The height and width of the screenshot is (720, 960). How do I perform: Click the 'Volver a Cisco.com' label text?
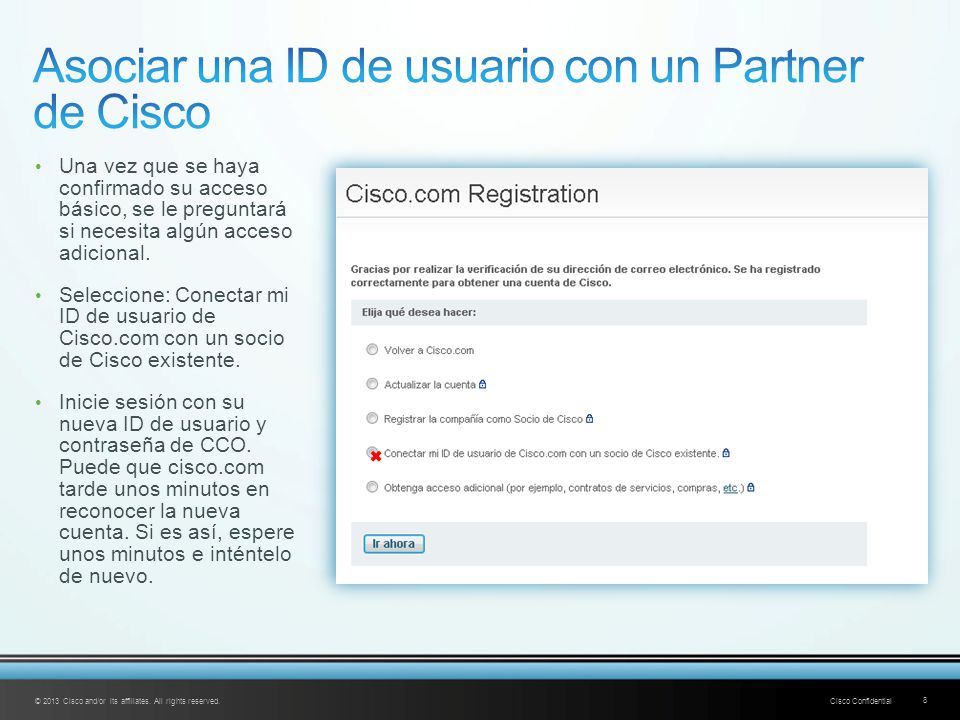pos(429,350)
